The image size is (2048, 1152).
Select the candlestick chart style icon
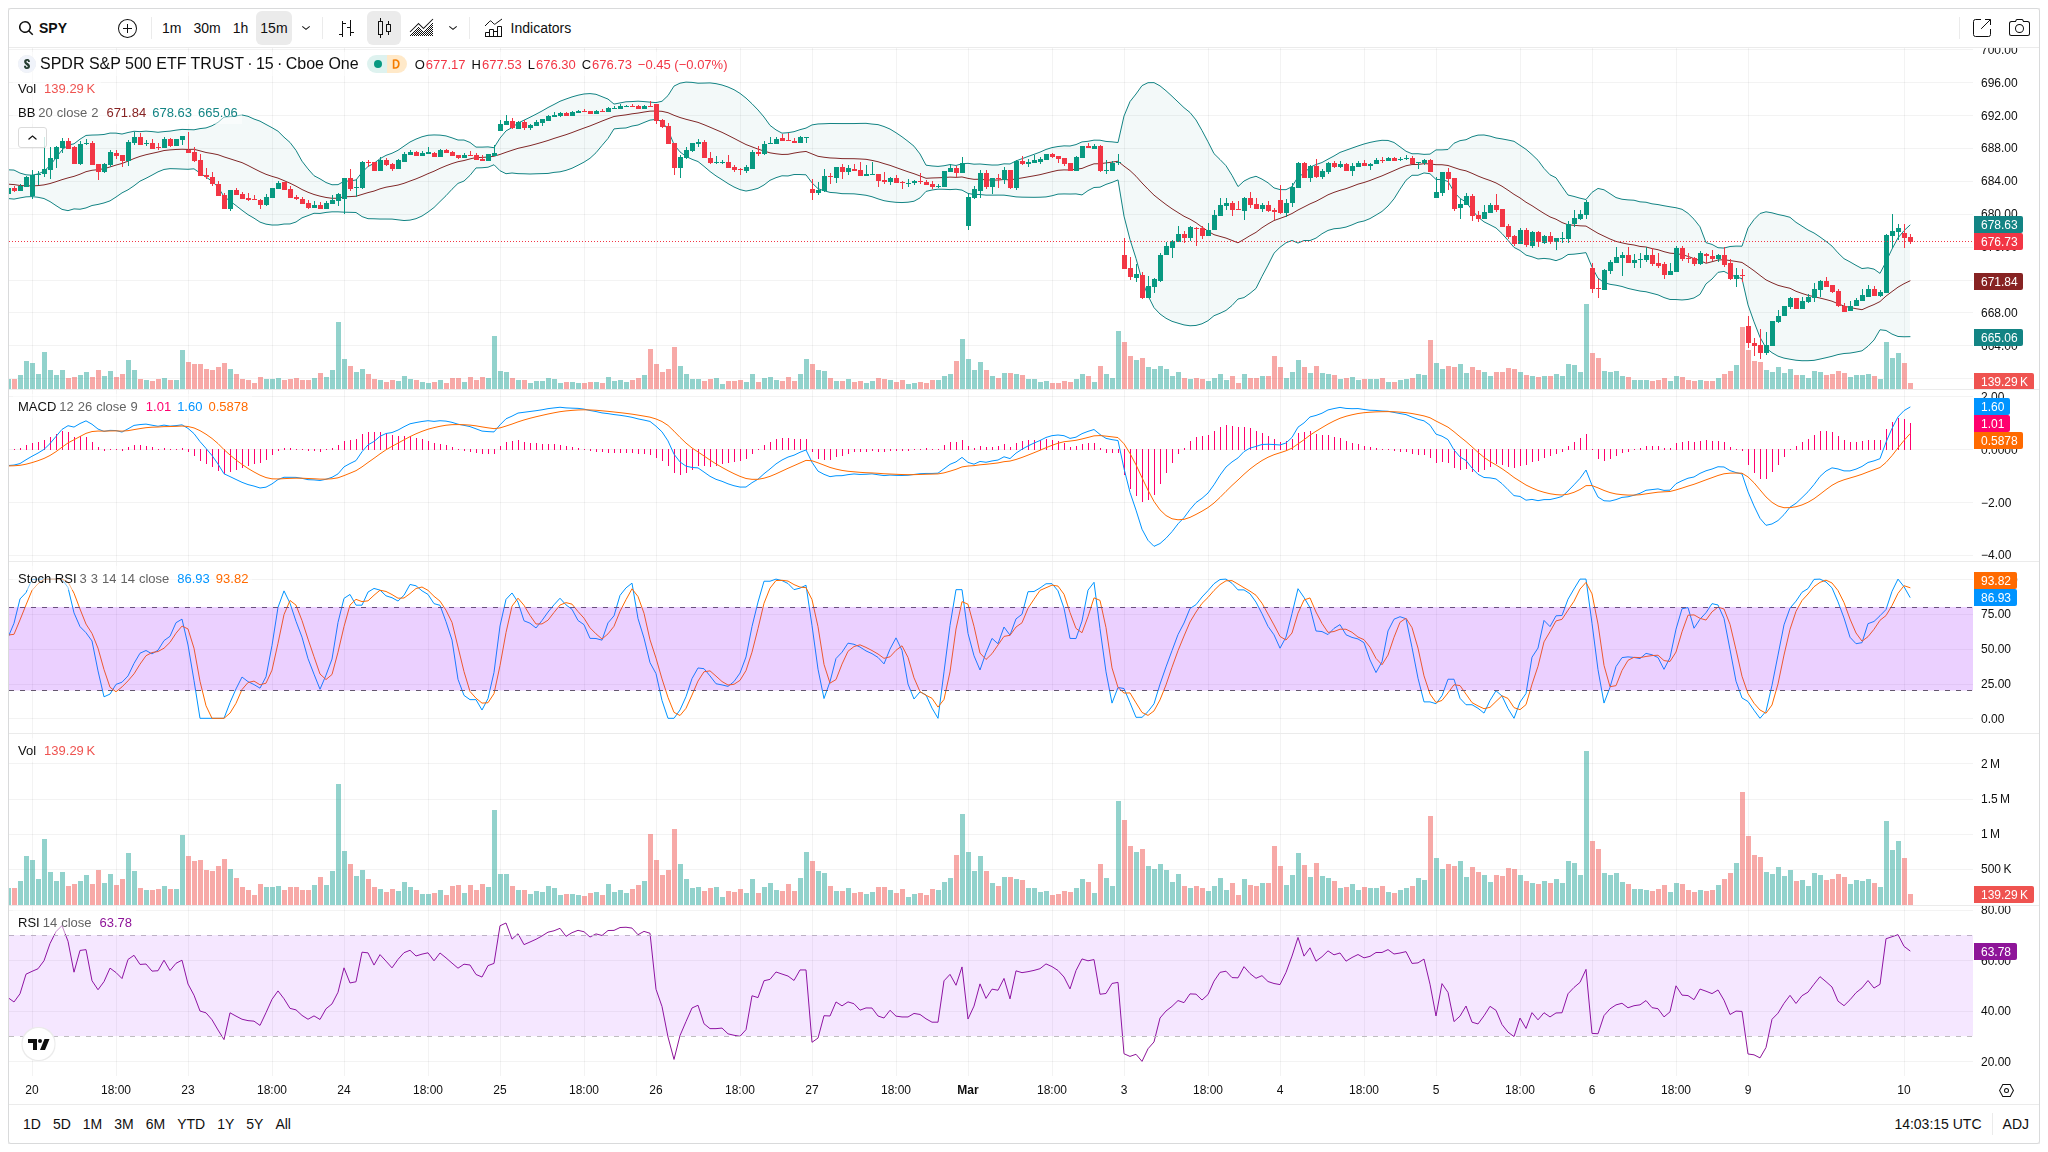(384, 28)
